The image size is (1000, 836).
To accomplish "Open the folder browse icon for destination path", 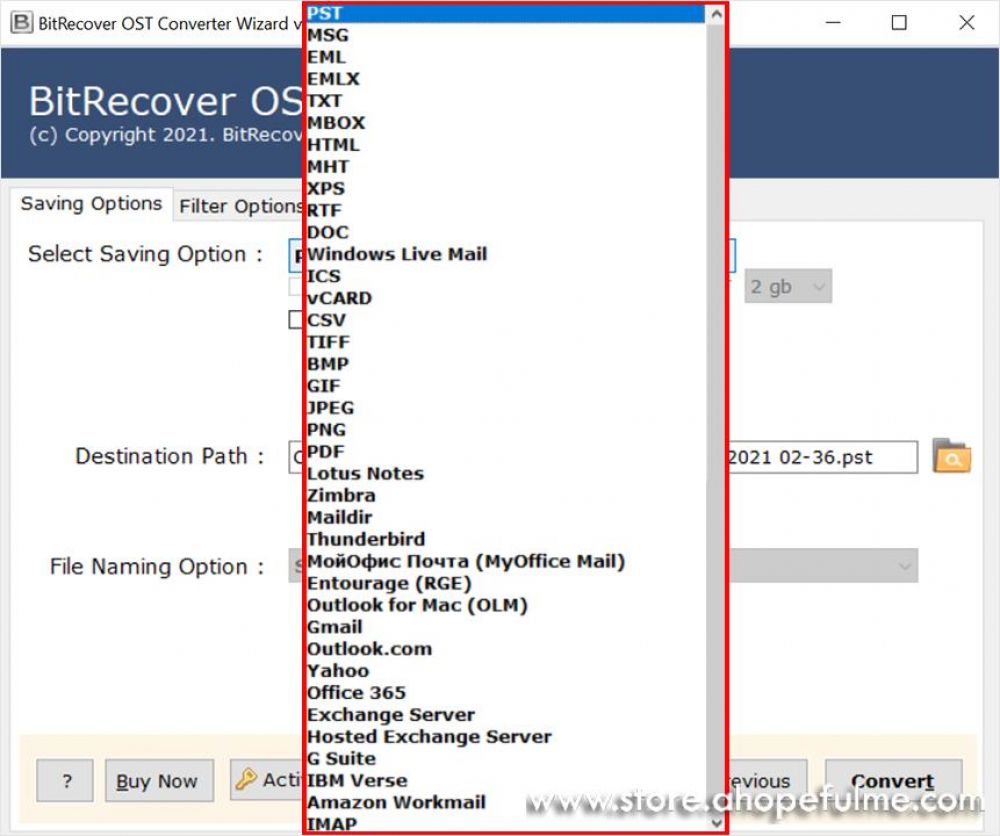I will pyautogui.click(x=952, y=456).
